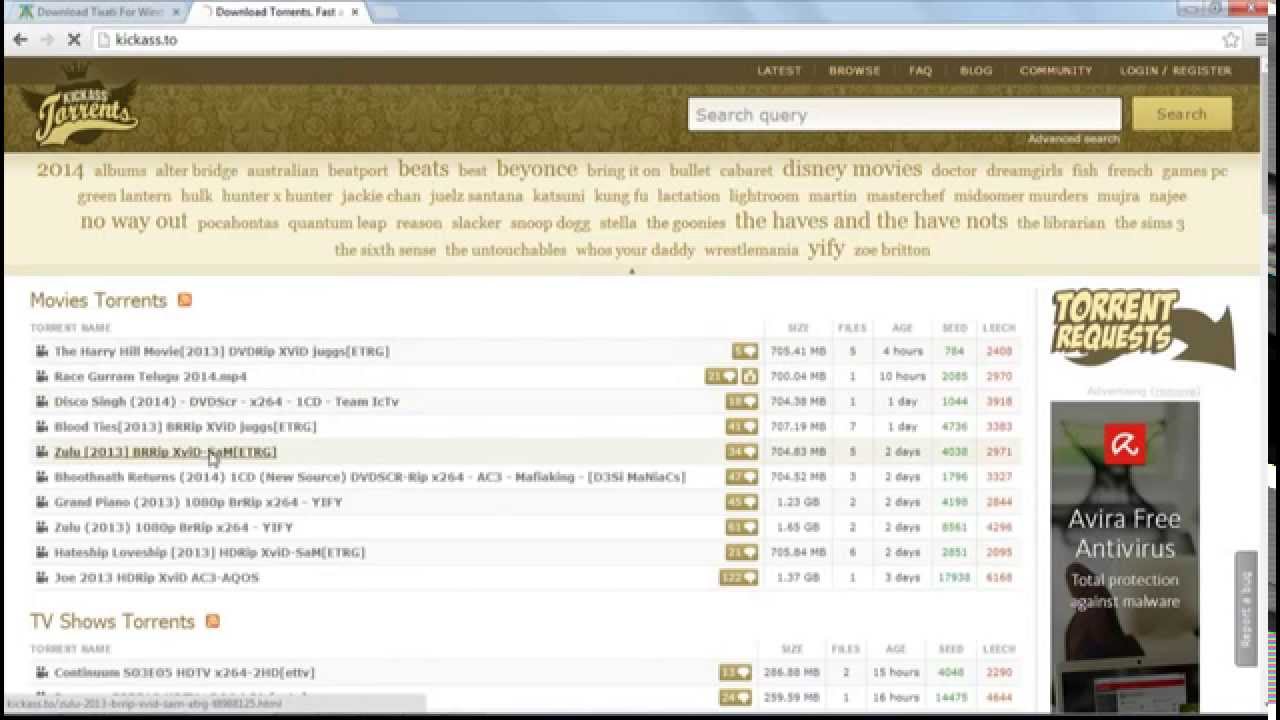Click the browser back arrow

click(19, 40)
